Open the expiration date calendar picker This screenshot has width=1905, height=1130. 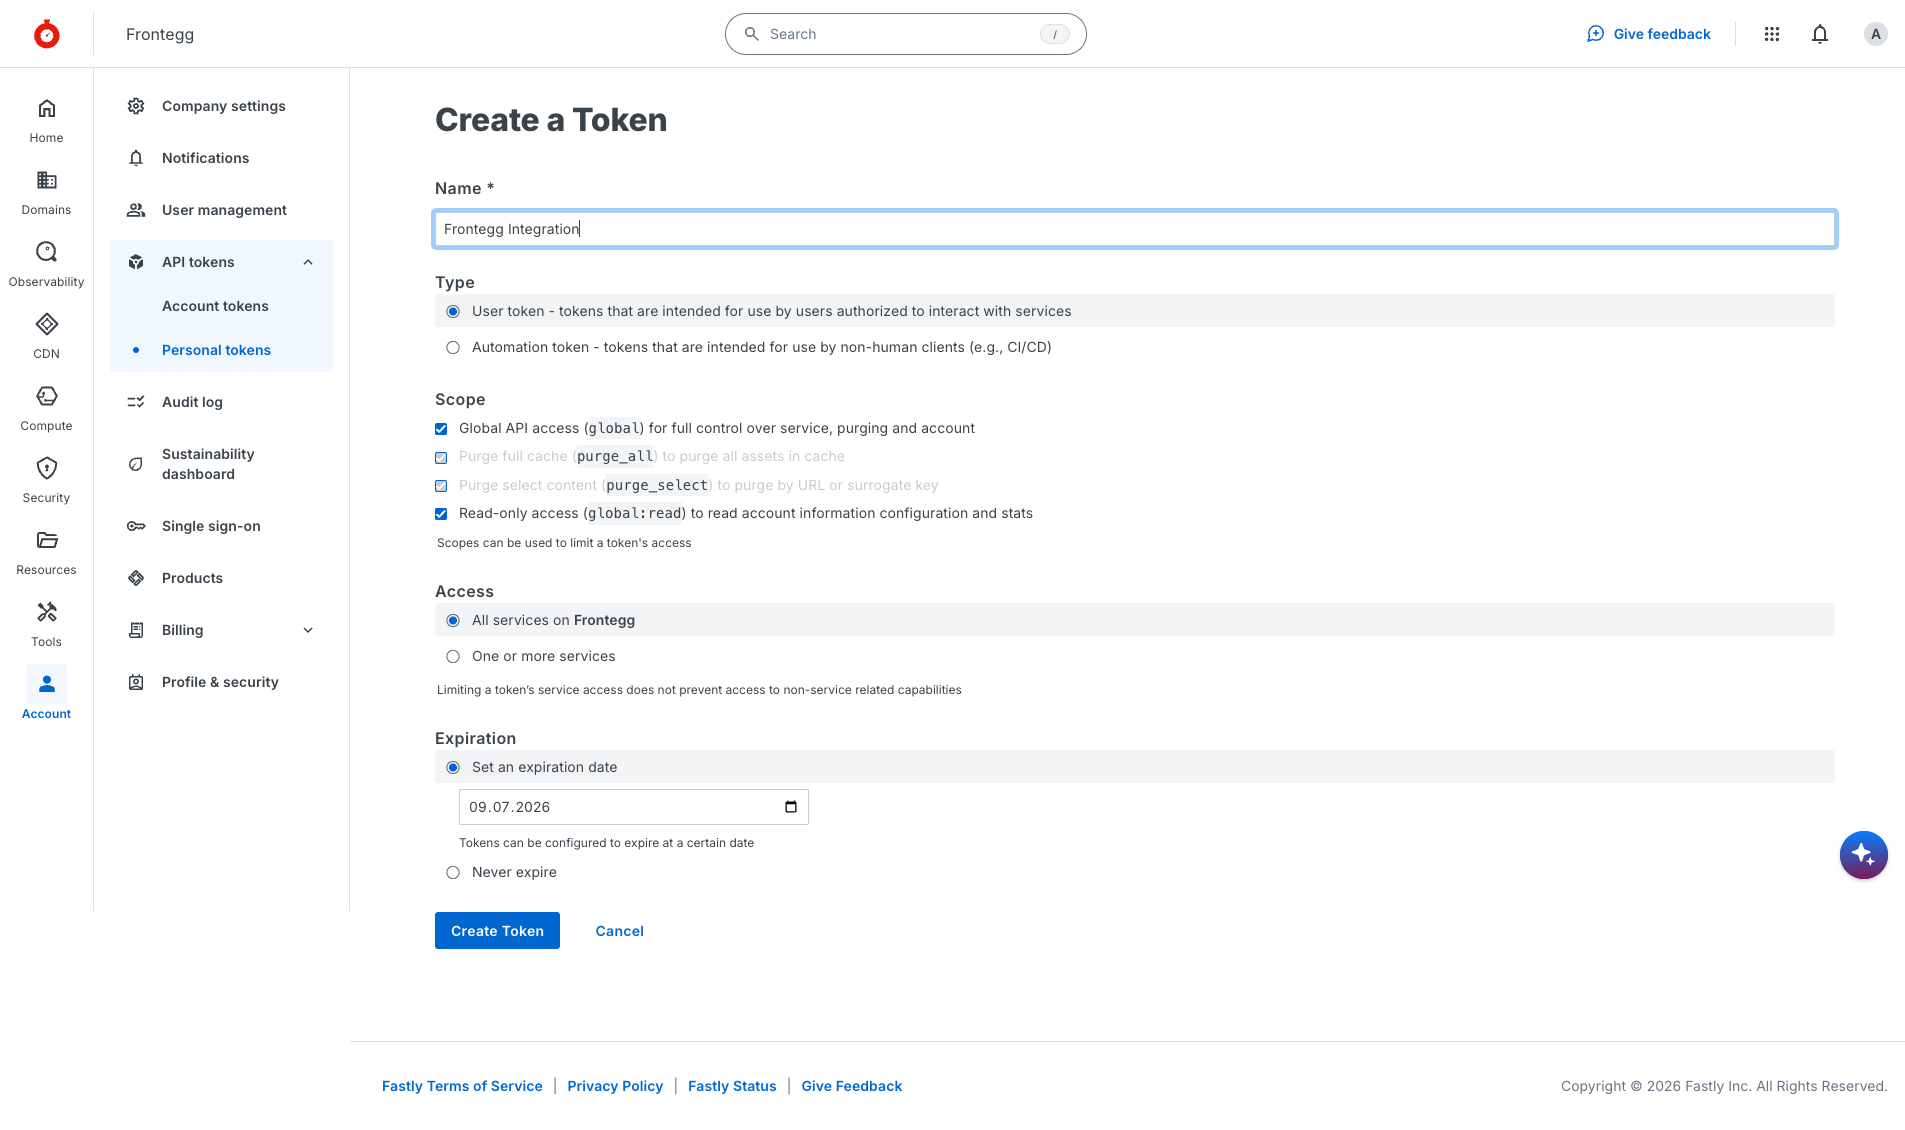pos(791,807)
